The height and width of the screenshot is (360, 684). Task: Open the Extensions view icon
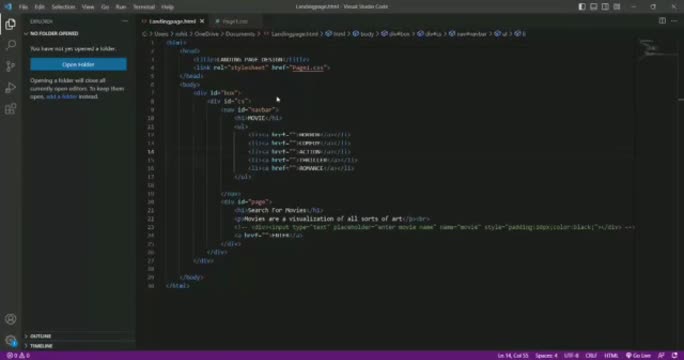click(10, 109)
